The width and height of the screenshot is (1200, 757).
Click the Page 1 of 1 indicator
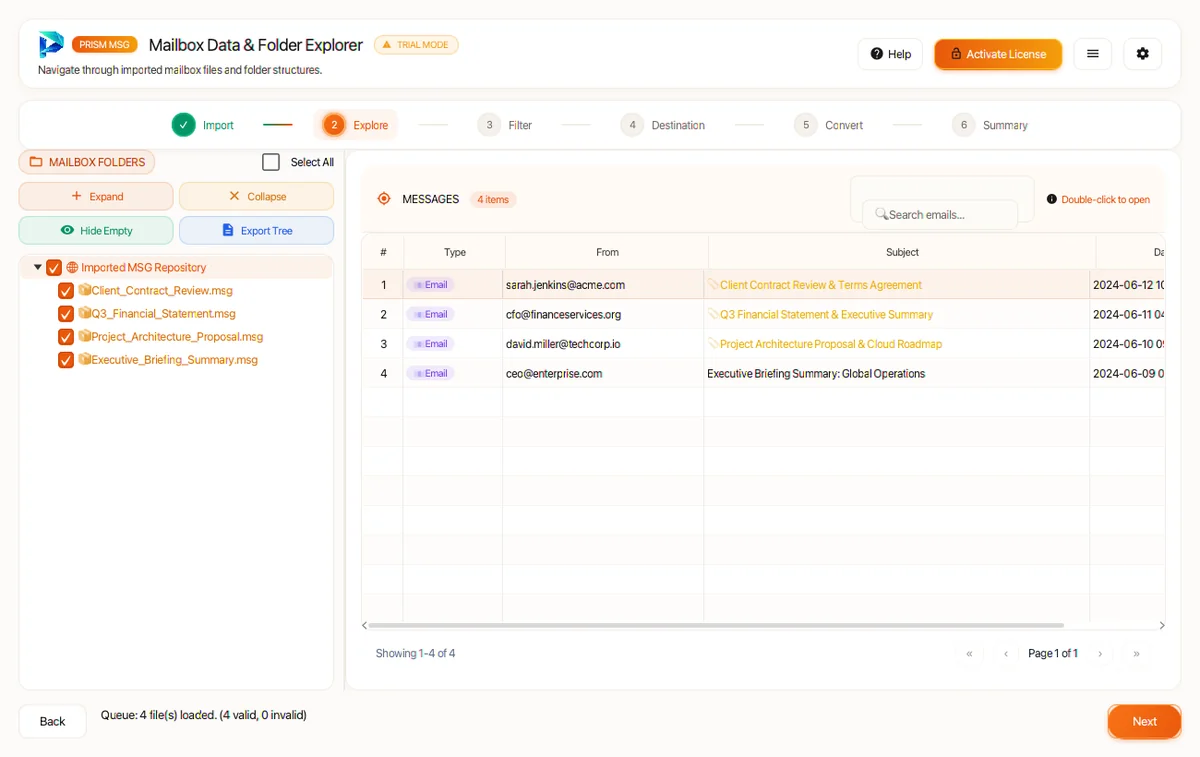tap(1053, 654)
